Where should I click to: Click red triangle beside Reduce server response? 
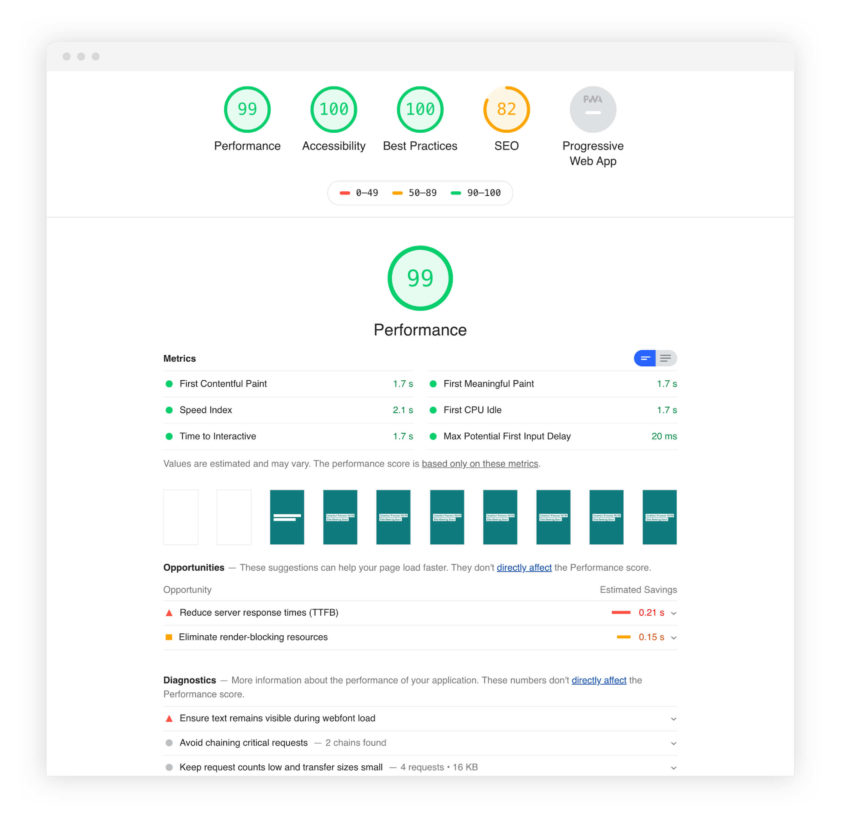(169, 613)
